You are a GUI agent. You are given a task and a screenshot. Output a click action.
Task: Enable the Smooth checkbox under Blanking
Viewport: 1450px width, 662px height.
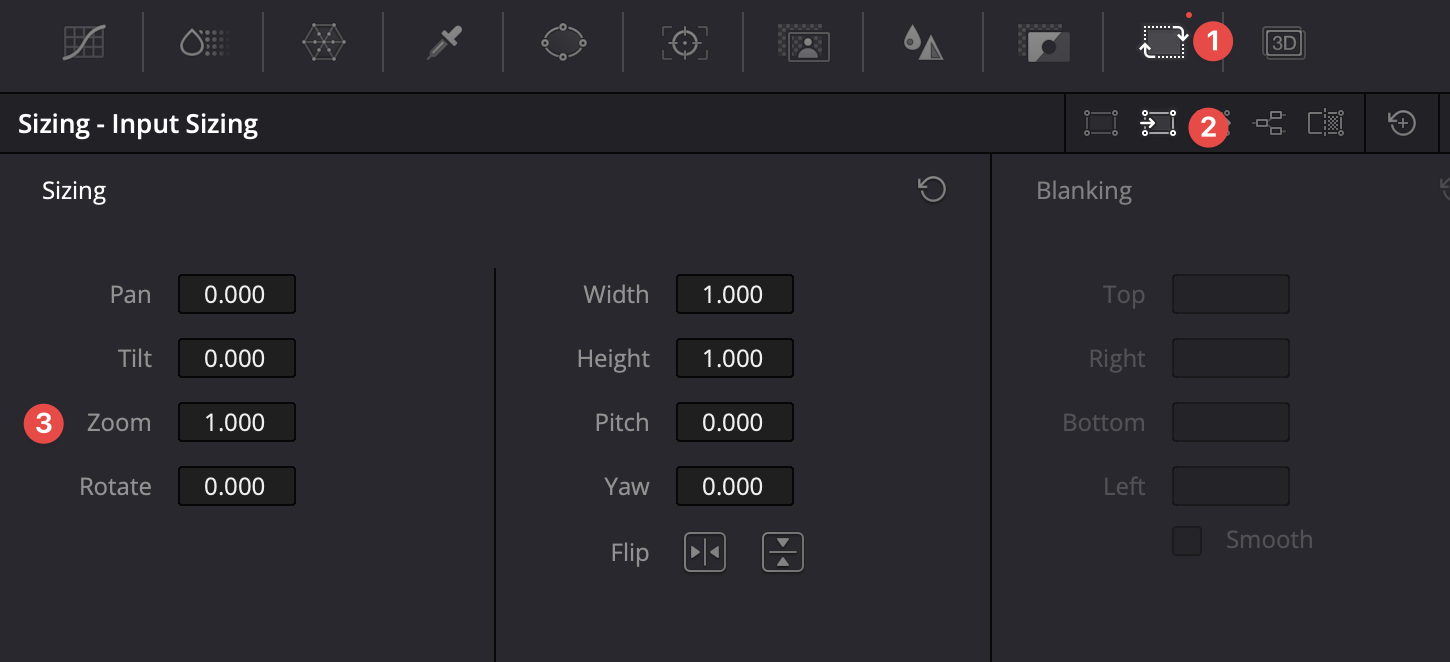tap(1187, 541)
